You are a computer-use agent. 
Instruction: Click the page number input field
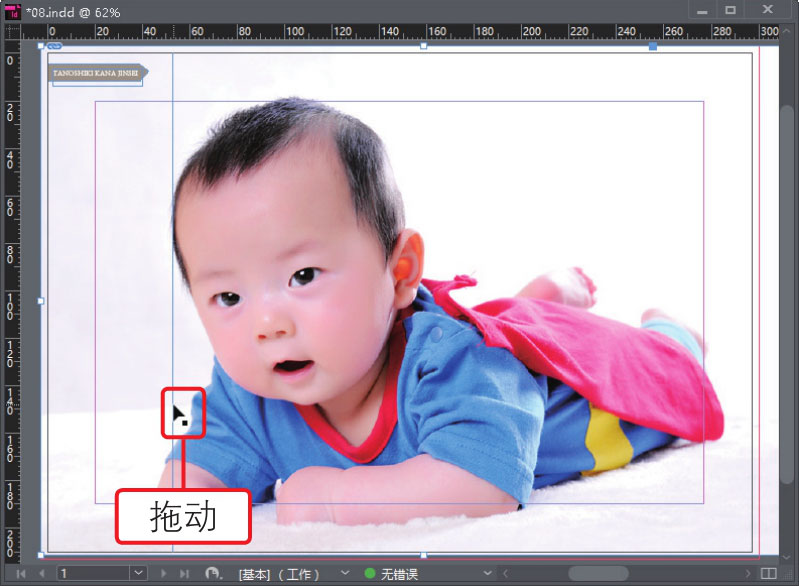(92, 574)
